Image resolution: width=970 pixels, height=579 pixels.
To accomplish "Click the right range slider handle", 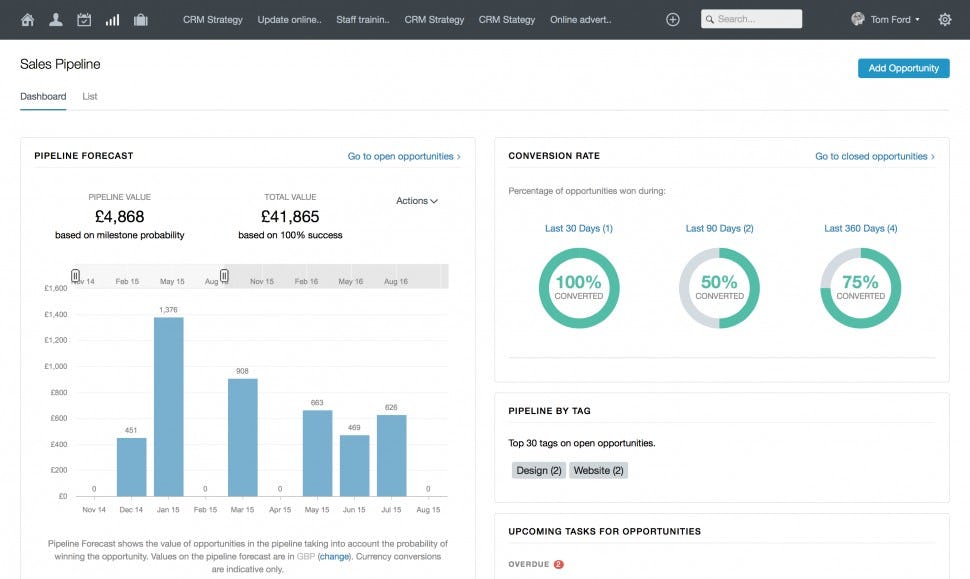I will point(224,275).
